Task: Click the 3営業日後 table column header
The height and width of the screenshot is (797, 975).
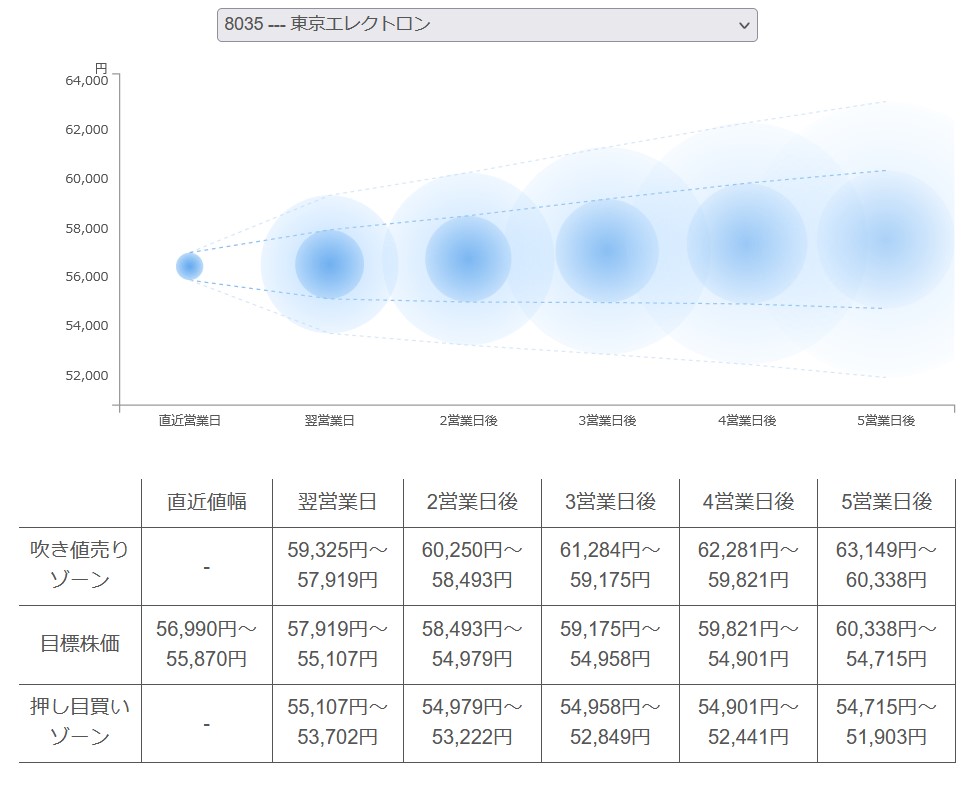Action: 611,502
